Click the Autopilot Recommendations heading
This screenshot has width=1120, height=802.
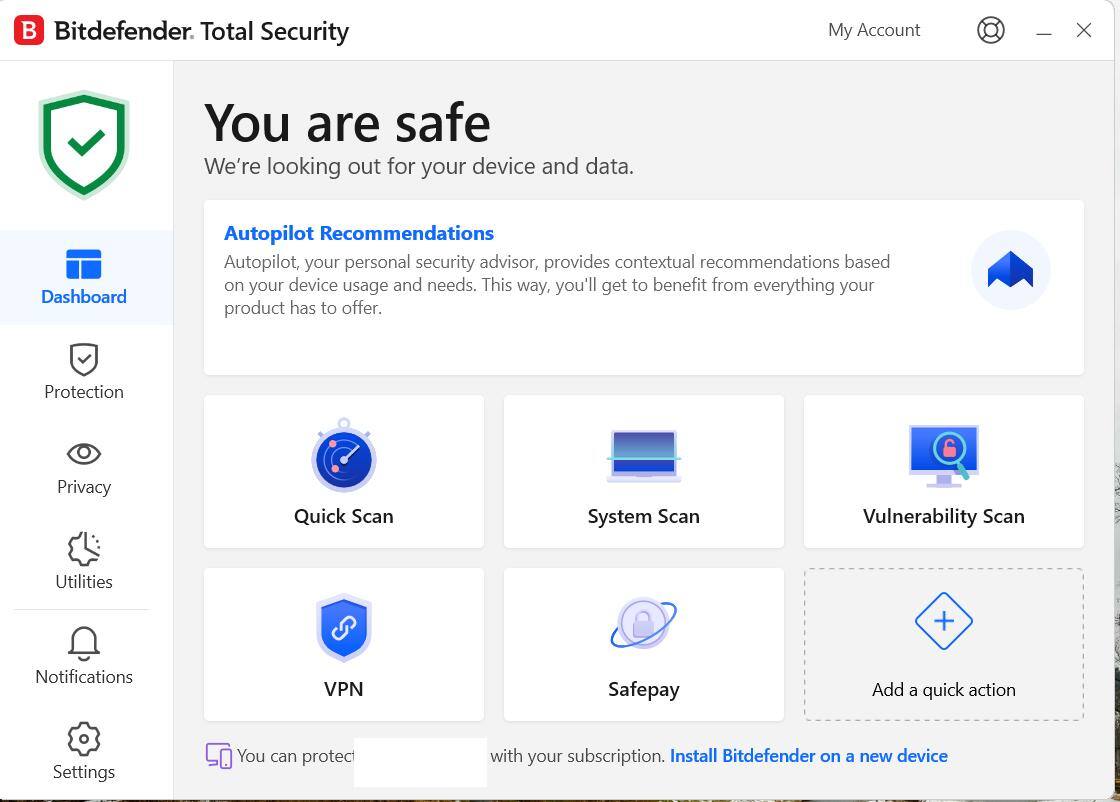coord(359,233)
